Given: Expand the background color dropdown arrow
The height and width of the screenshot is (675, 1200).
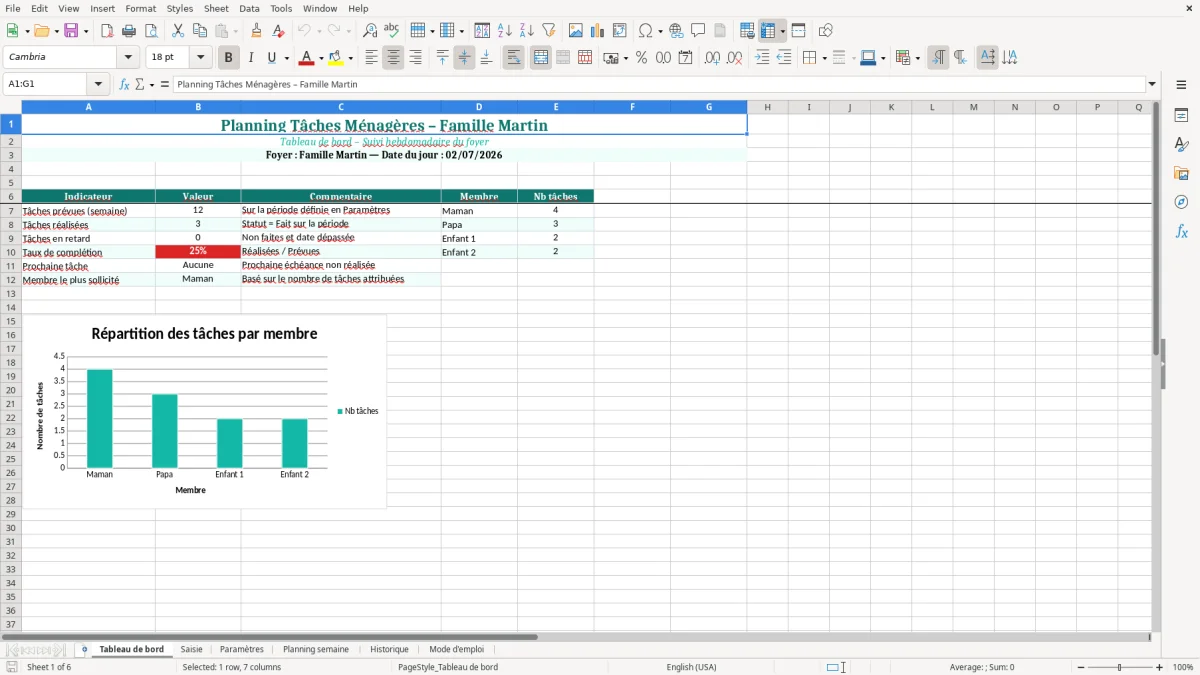Looking at the screenshot, I should pos(350,58).
